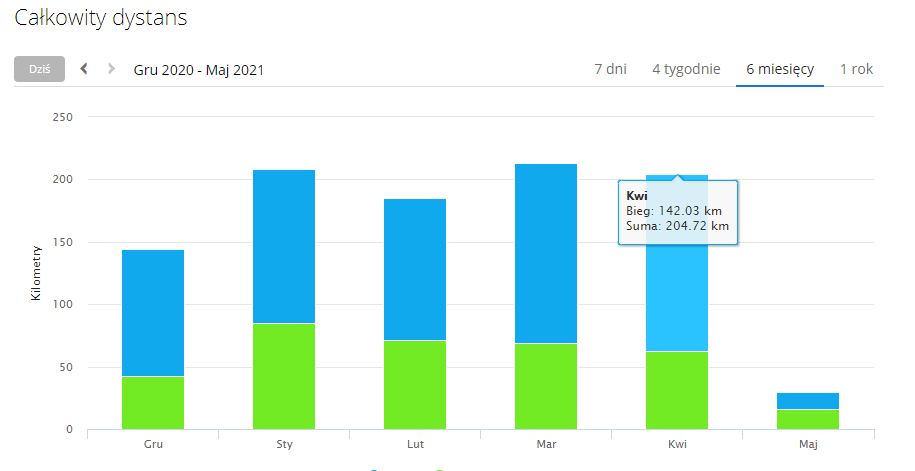Click the blue segment of the Gru bar
The image size is (915, 471).
(x=153, y=312)
